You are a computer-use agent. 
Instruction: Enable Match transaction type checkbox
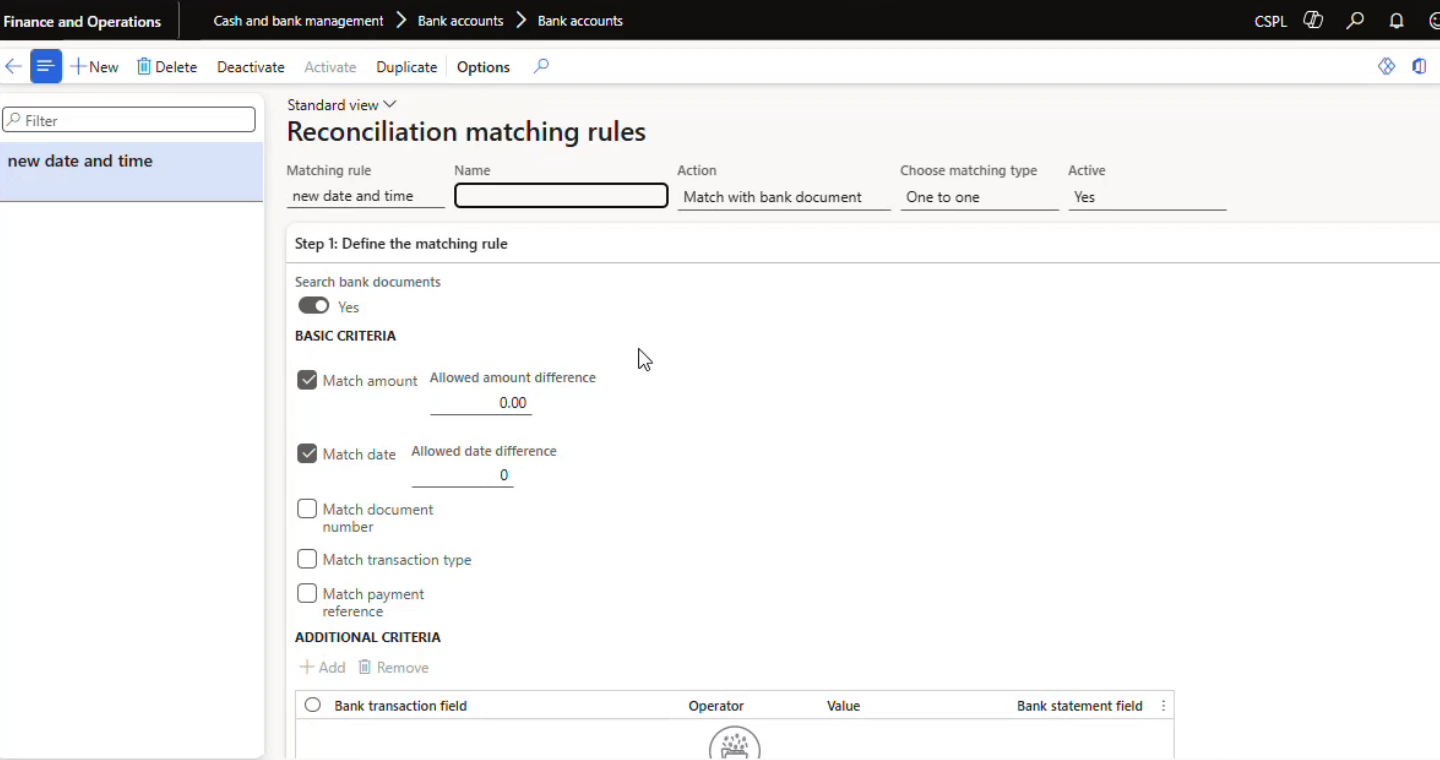307,559
